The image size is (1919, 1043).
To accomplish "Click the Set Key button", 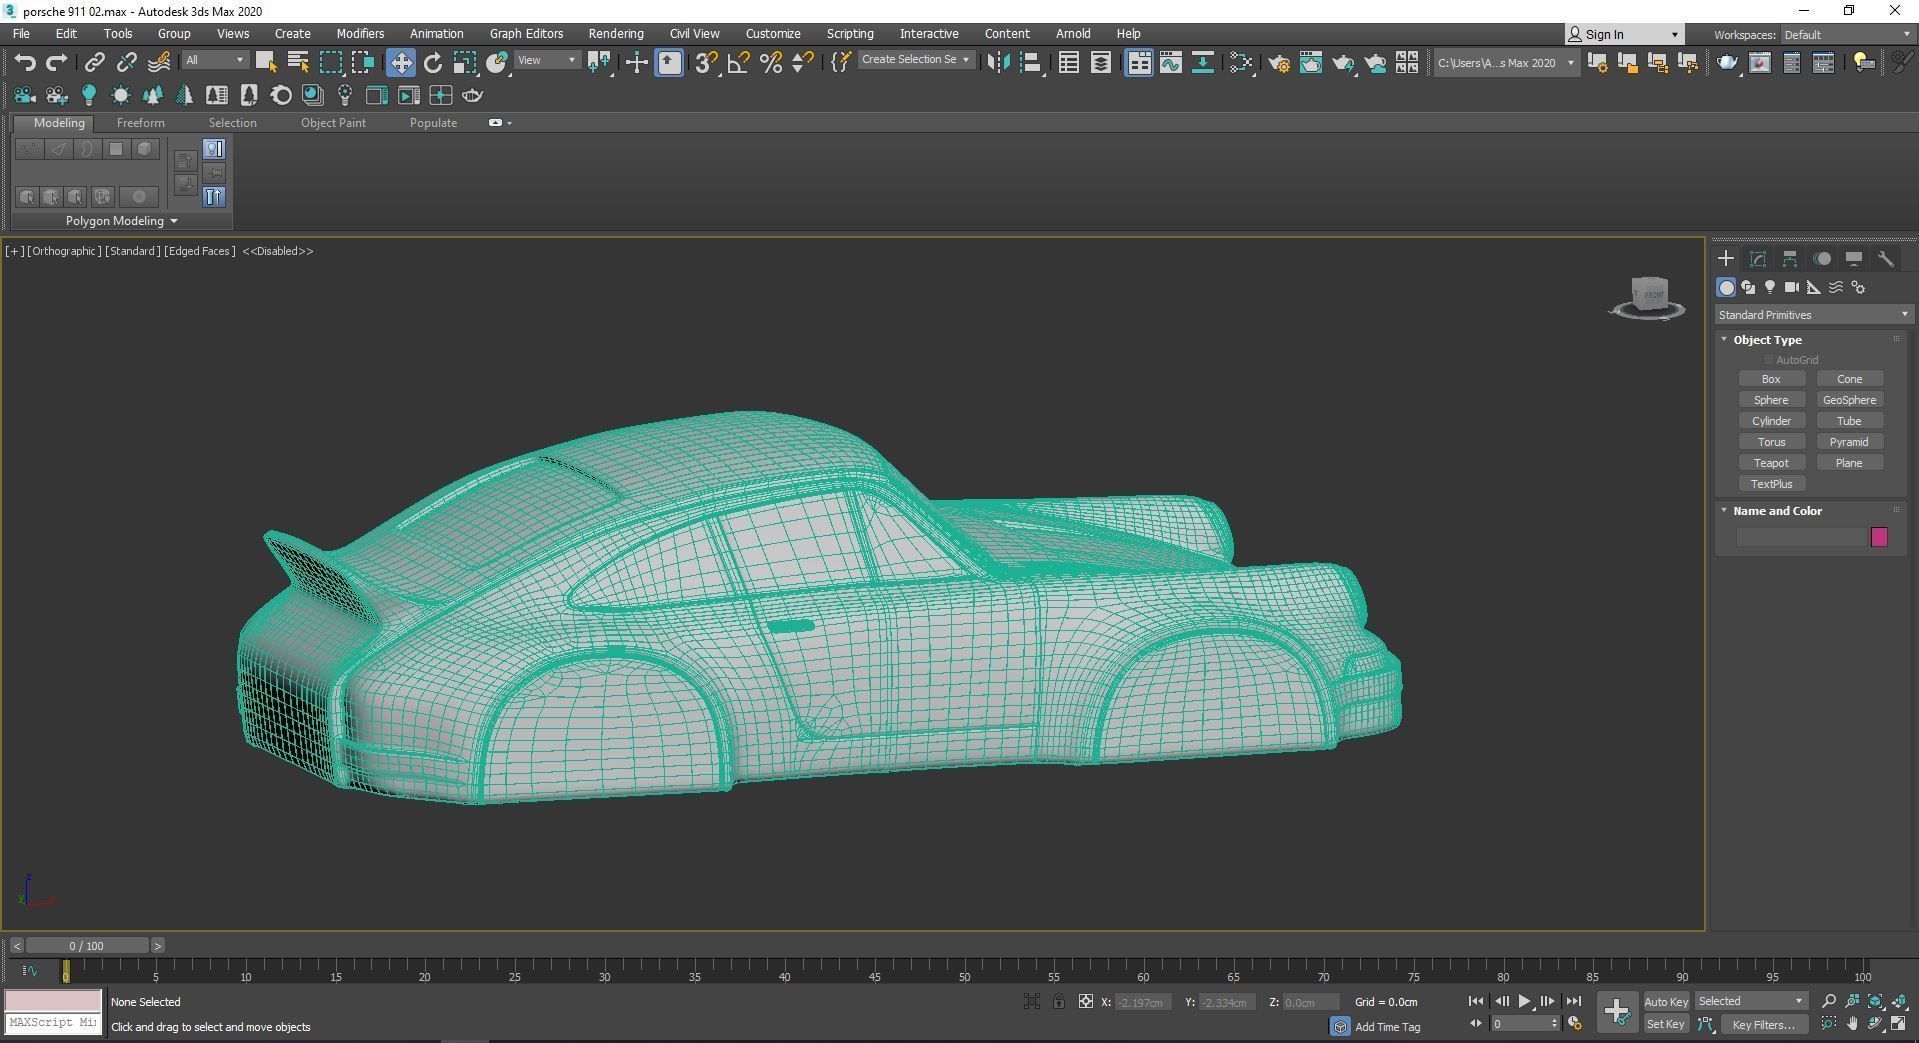I will tap(1665, 1024).
